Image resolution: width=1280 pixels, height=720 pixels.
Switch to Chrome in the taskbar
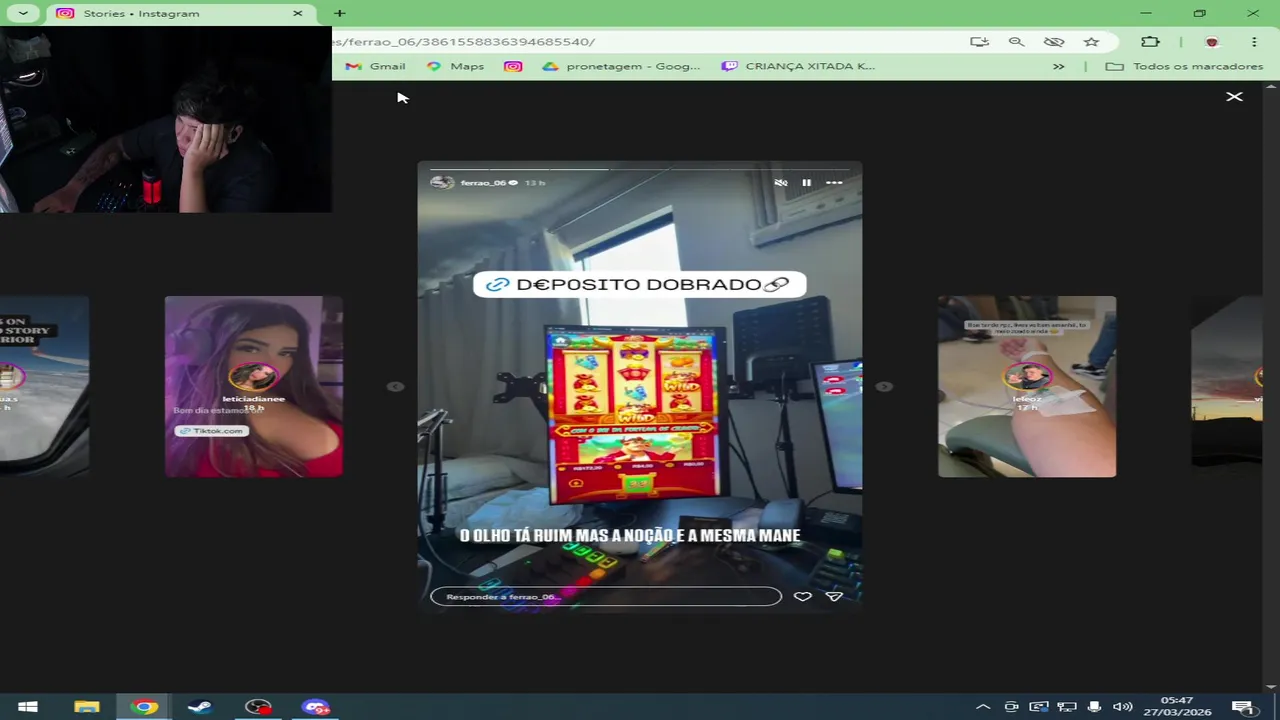144,707
